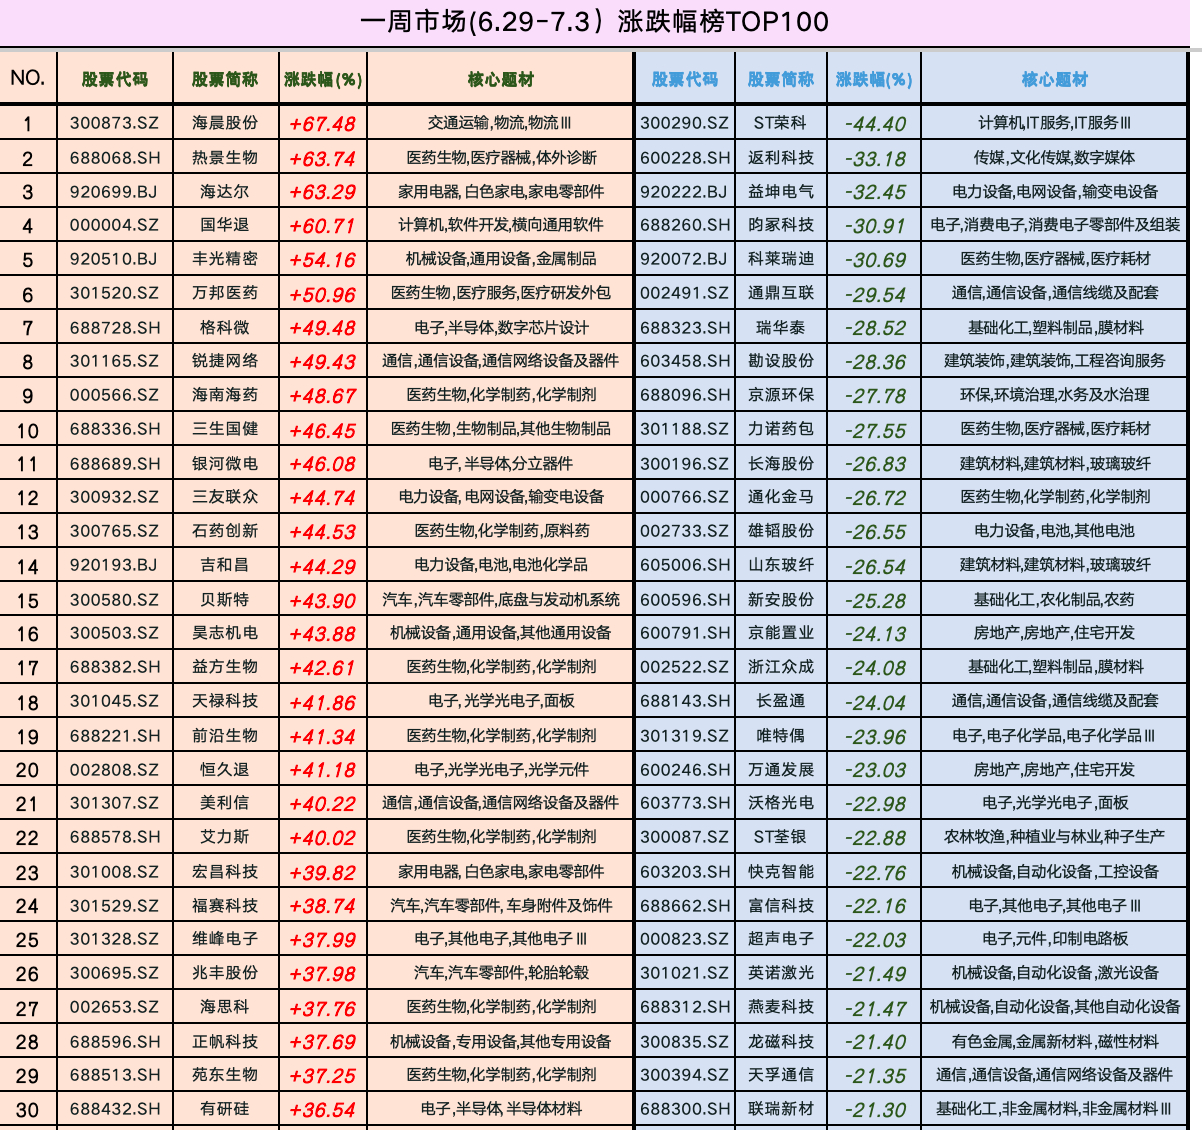Select stock name 苑东生物

(x=225, y=1074)
